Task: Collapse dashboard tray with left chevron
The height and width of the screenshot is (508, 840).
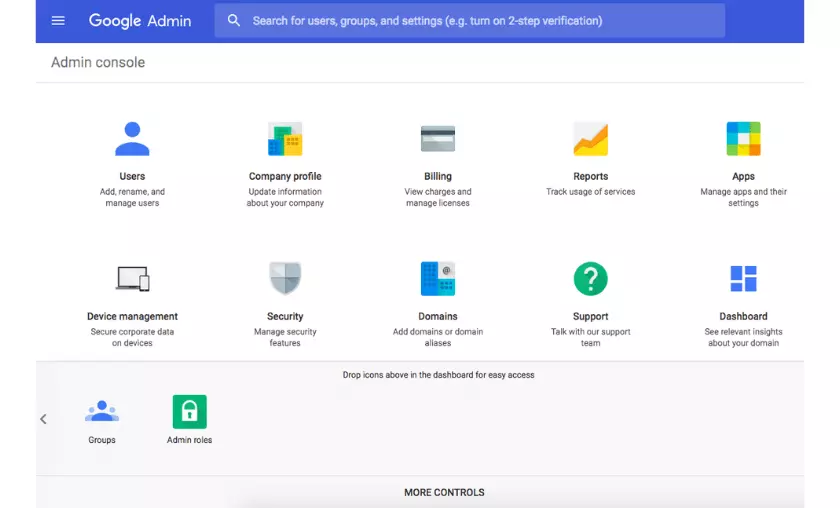Action: coord(43,419)
